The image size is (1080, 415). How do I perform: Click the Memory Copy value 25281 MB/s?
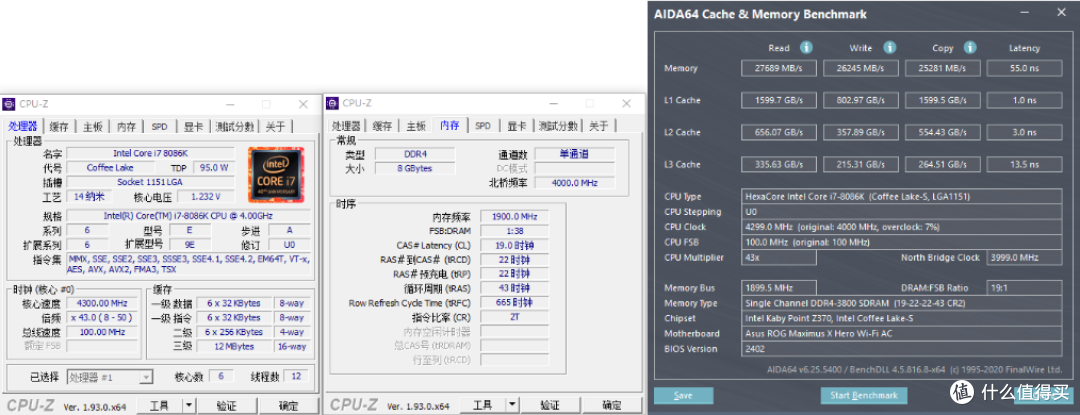coord(942,68)
